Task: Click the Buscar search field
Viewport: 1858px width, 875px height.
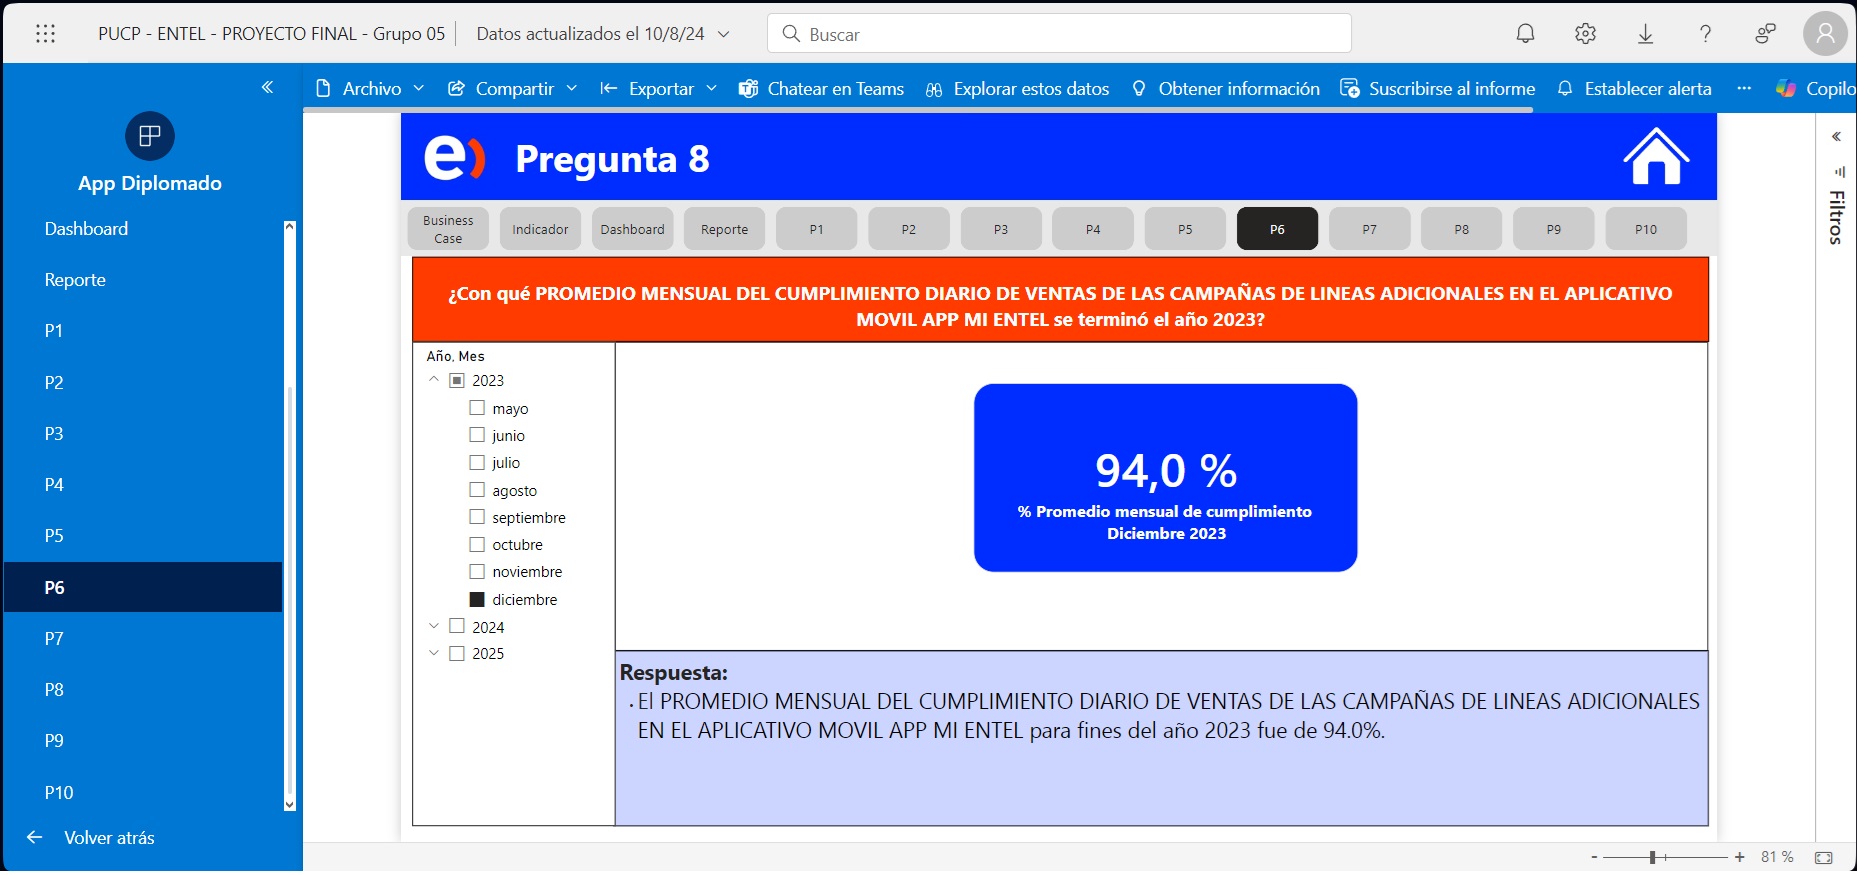Action: tap(1059, 33)
